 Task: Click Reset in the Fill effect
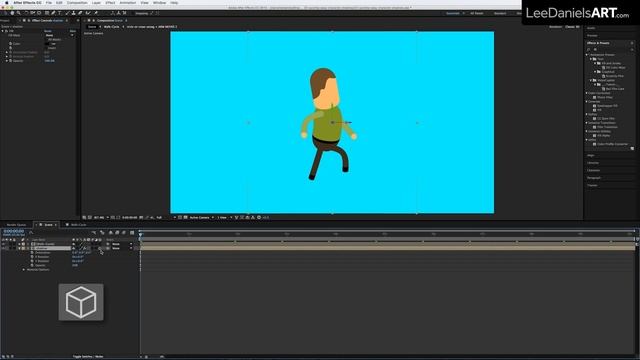[48, 31]
